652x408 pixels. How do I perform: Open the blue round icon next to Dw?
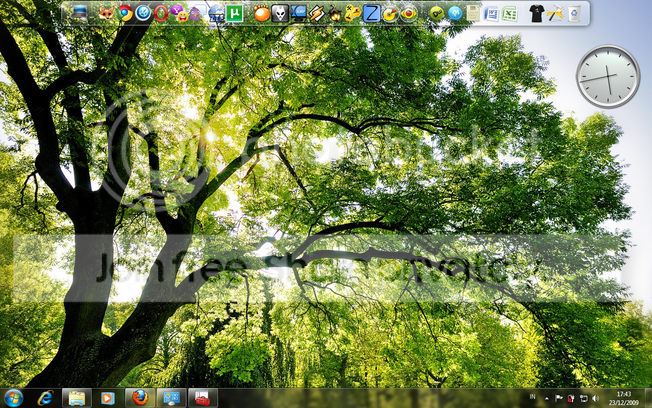point(454,13)
